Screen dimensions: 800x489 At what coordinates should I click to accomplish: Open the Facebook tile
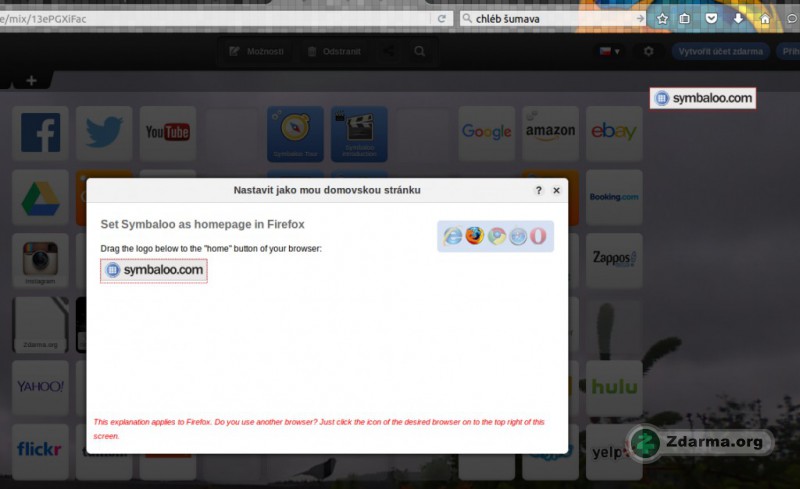click(40, 134)
